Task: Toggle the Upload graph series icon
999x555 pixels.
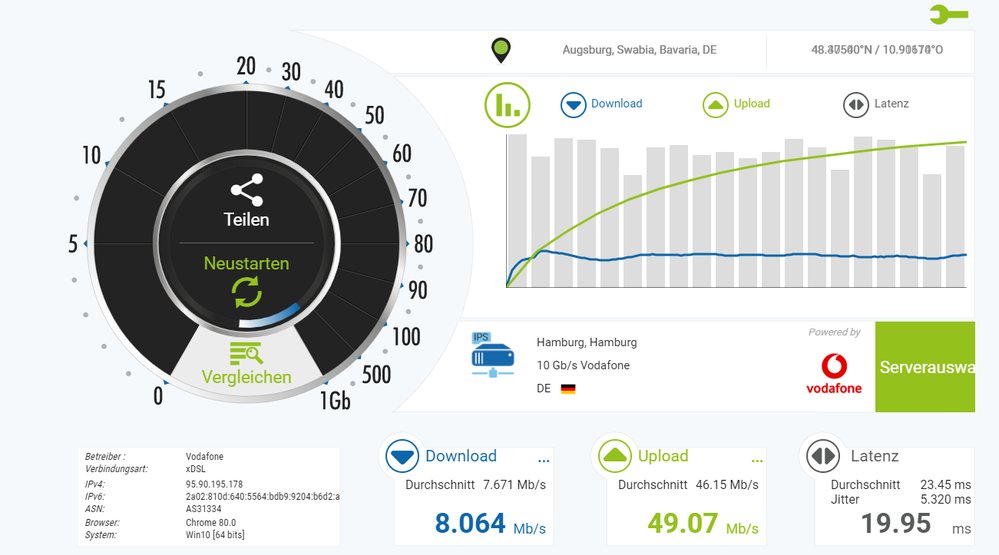Action: 715,105
